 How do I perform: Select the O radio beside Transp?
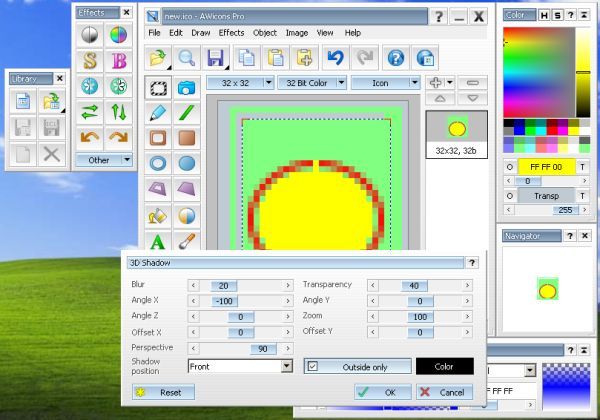click(509, 196)
